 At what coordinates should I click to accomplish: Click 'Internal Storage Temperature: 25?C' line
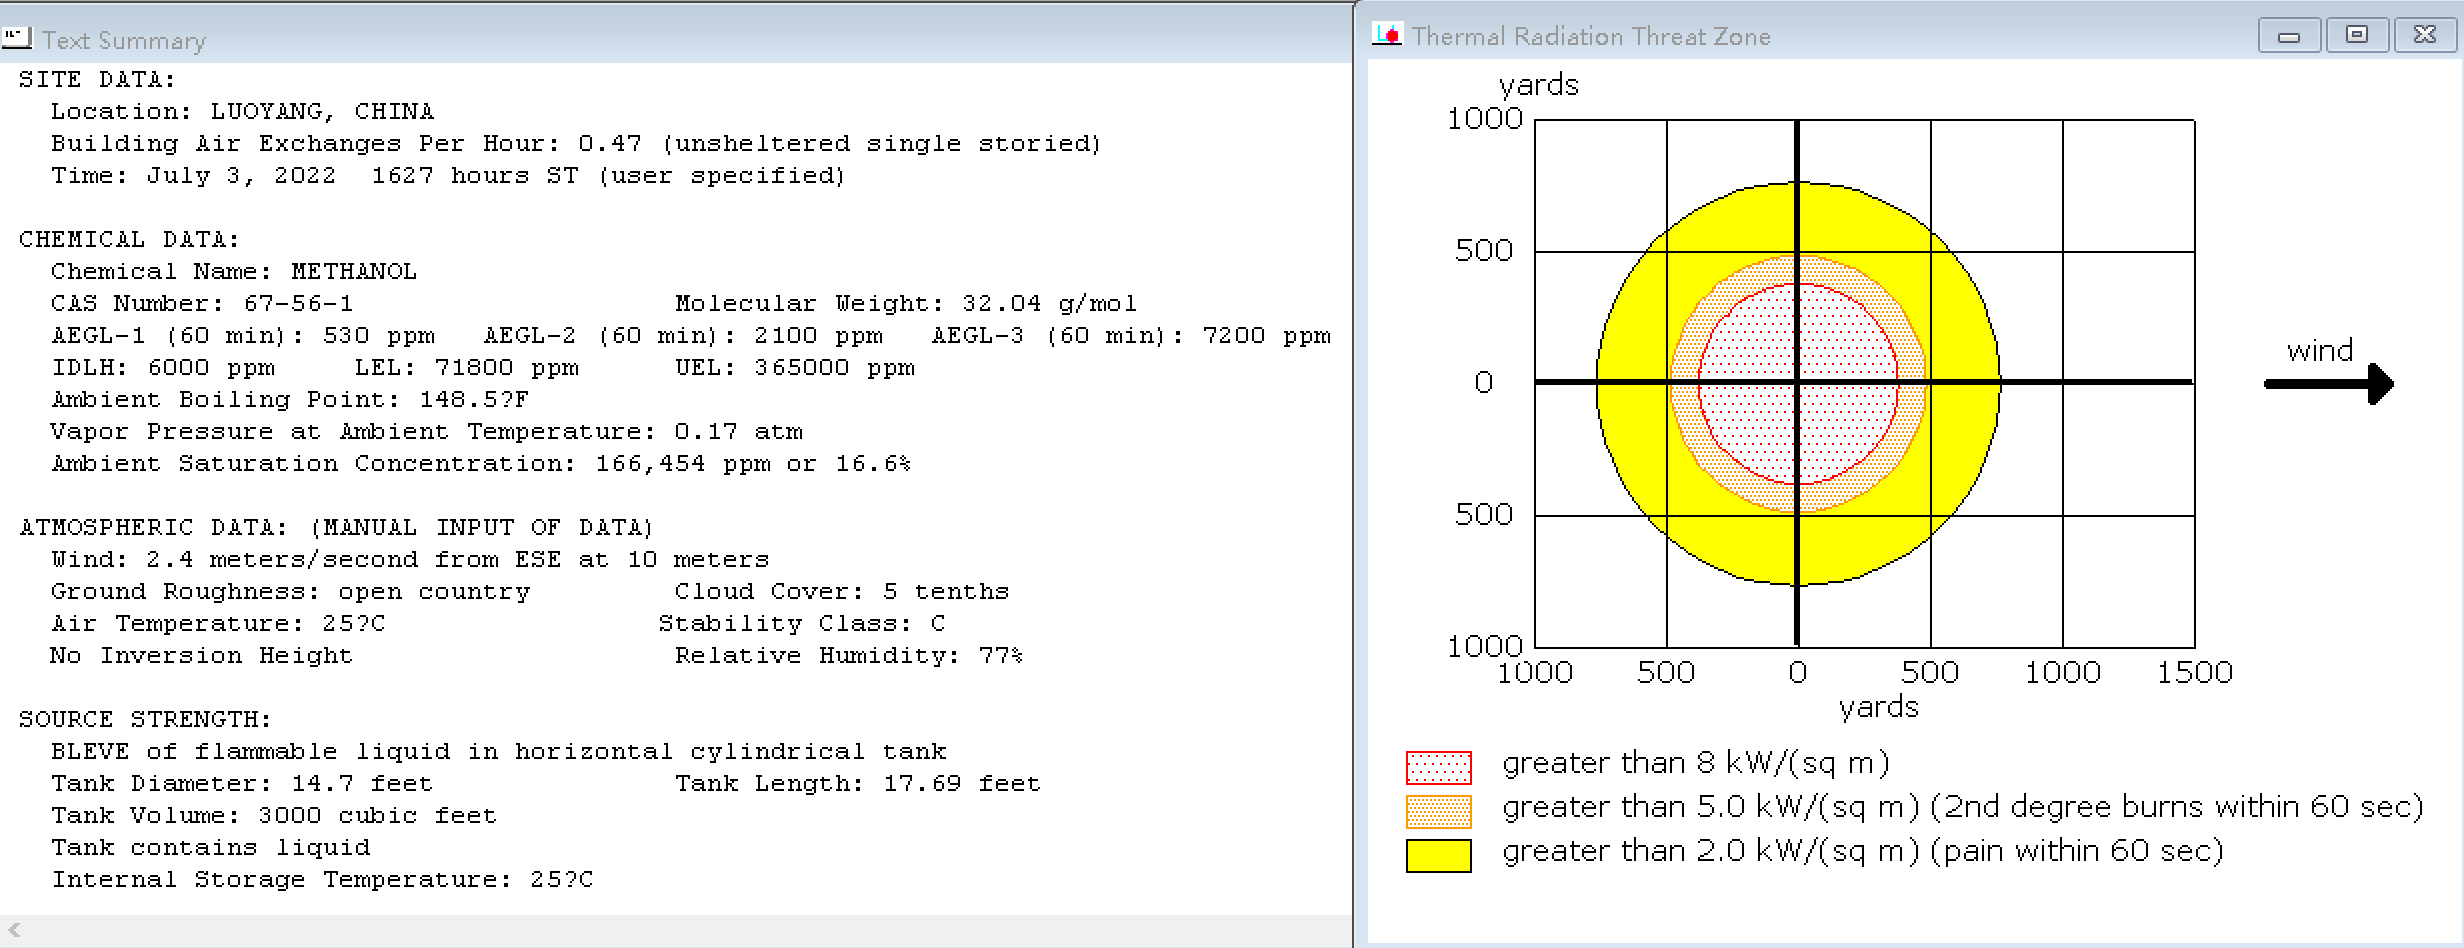click(322, 879)
